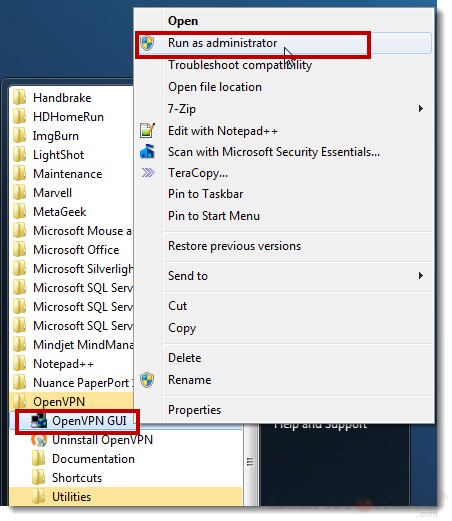The width and height of the screenshot is (452, 521).
Task: Select Rename in the context menu
Action: [x=190, y=380]
